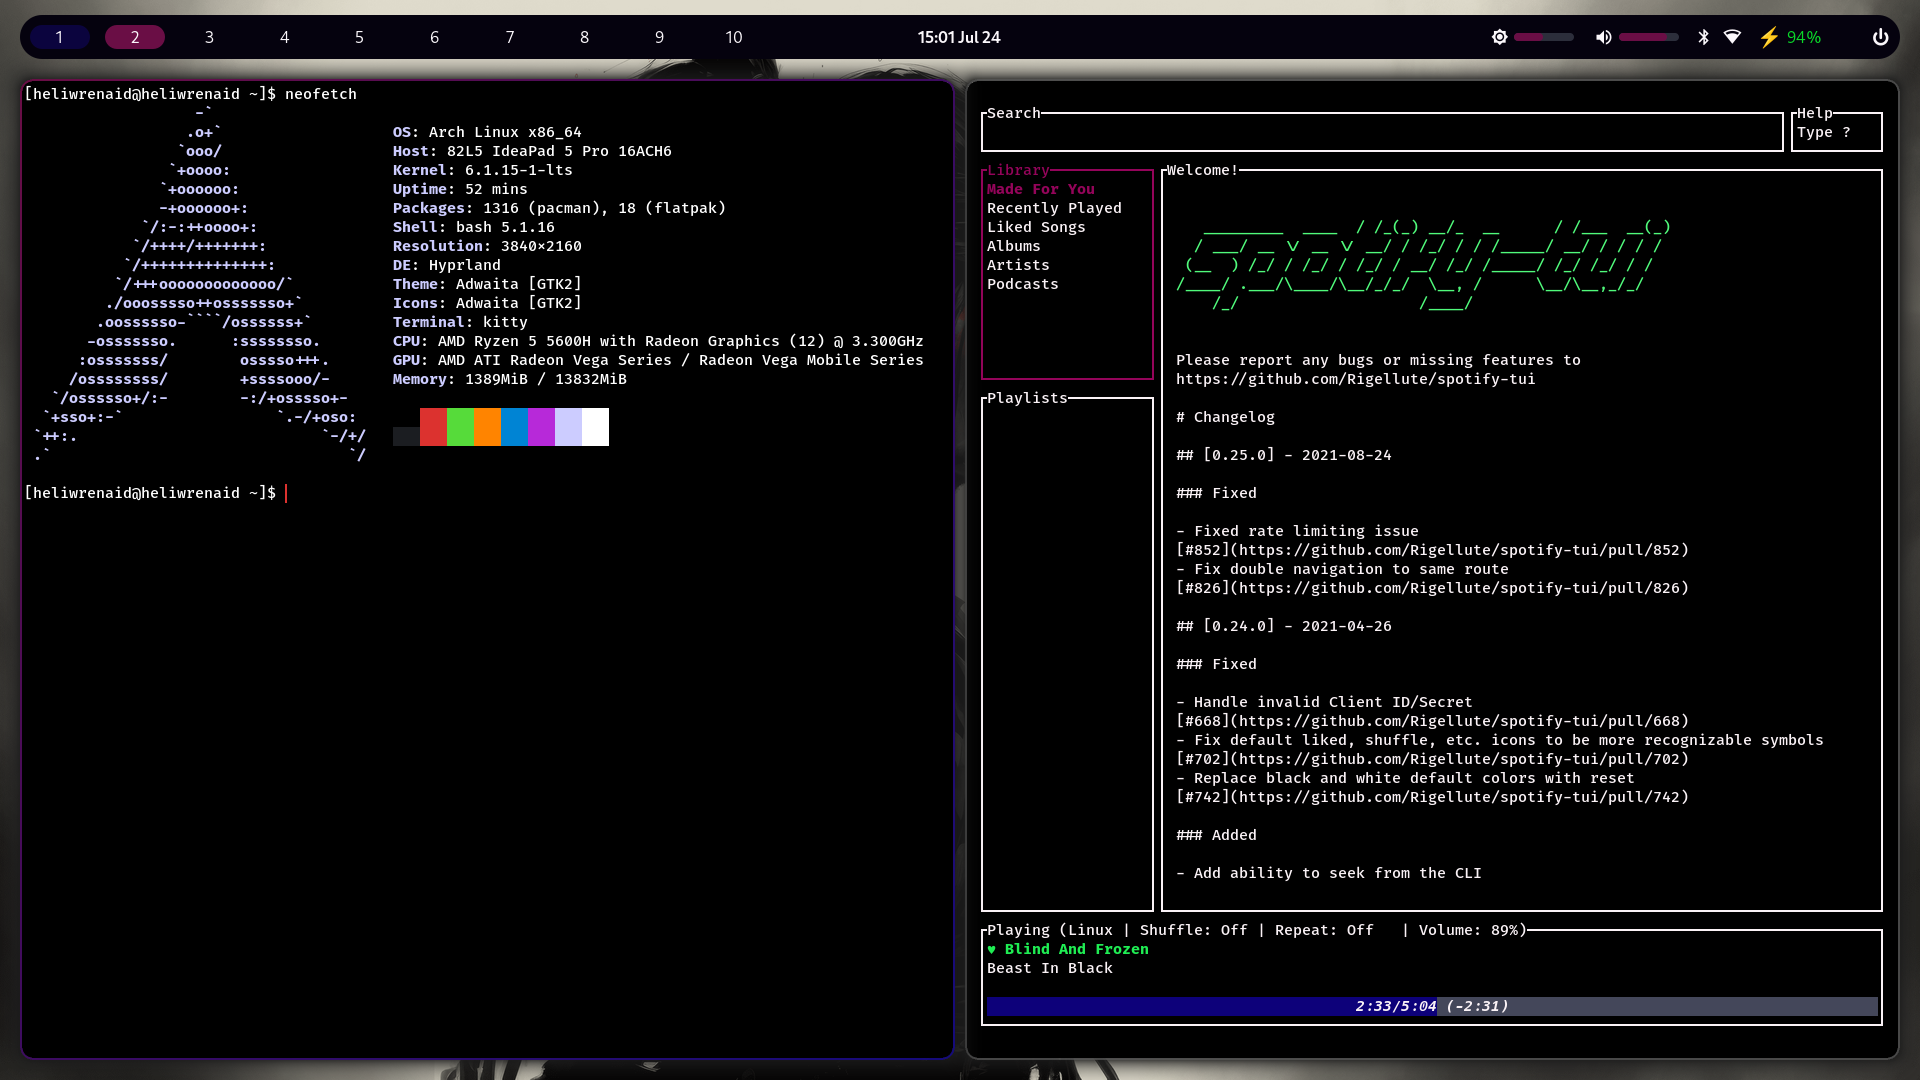This screenshot has width=1920, height=1080.
Task: Switch to workspace 1
Action: [x=59, y=37]
